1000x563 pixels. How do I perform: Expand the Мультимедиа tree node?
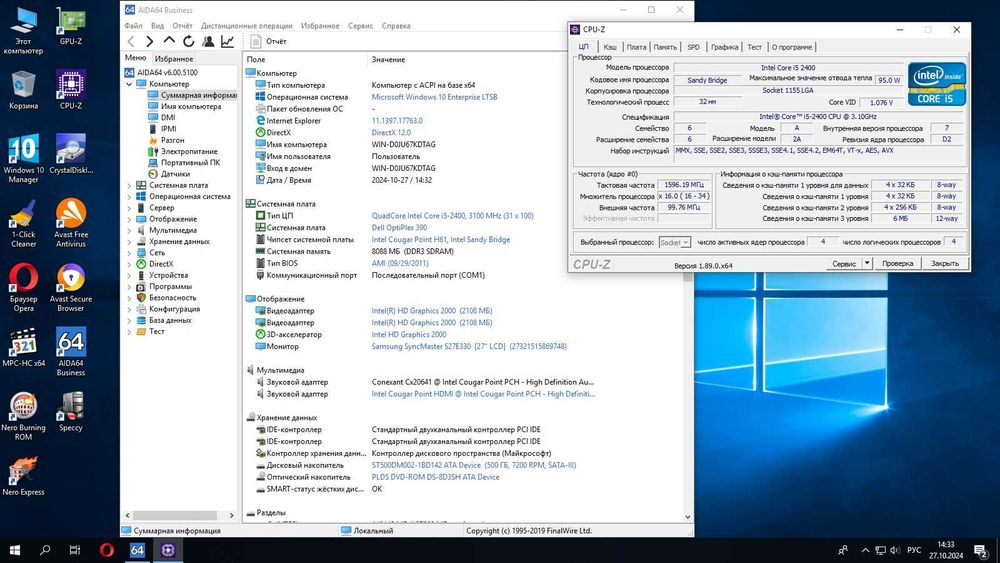click(129, 230)
